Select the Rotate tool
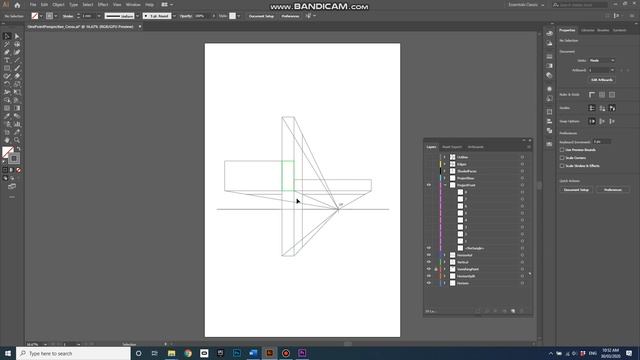Viewport: 640px width, 360px height. tap(7, 84)
